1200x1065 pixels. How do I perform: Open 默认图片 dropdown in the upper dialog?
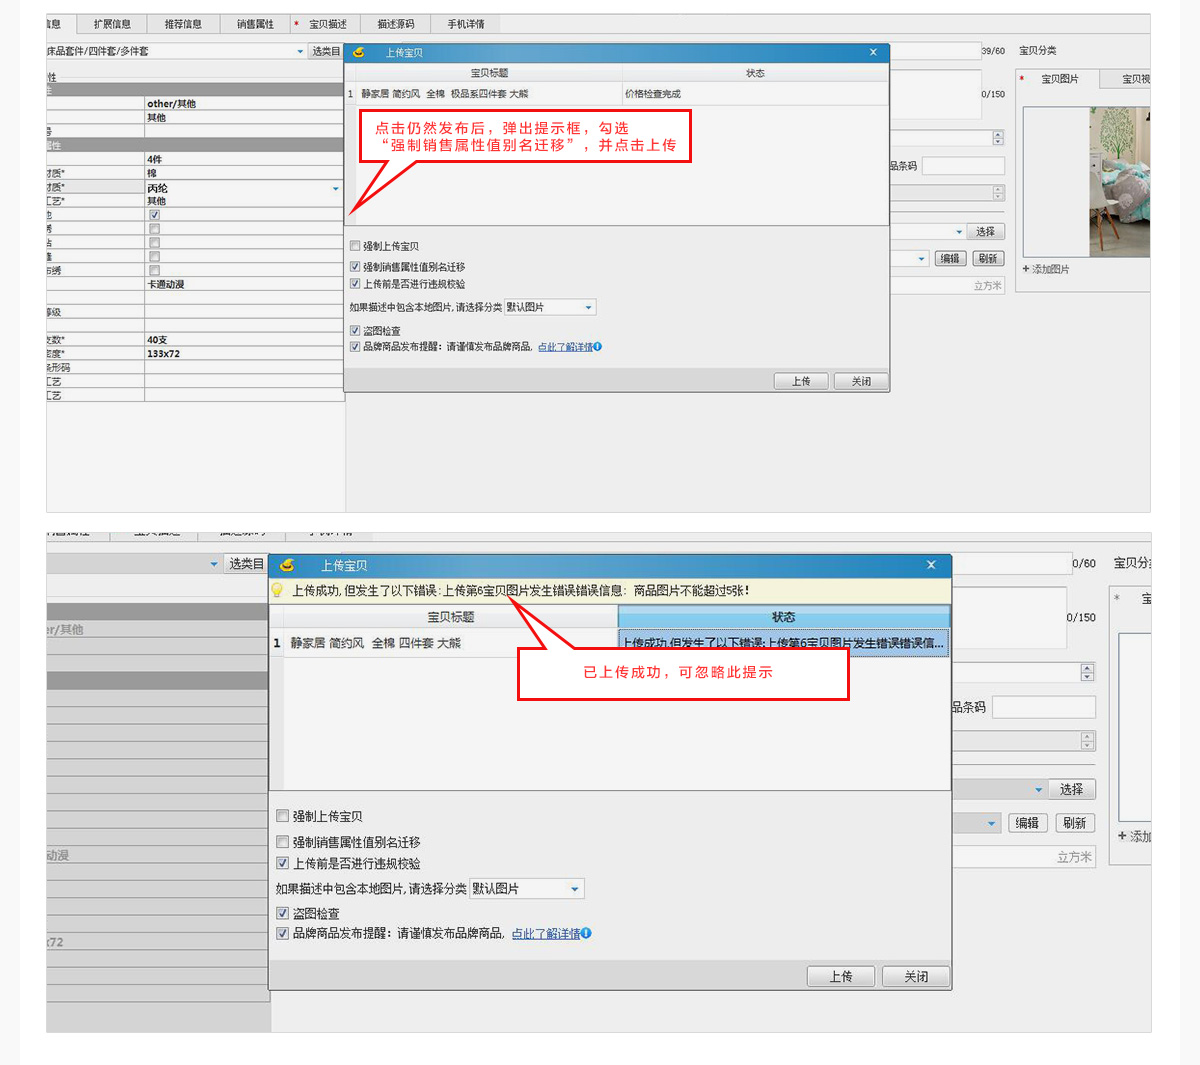pyautogui.click(x=588, y=308)
